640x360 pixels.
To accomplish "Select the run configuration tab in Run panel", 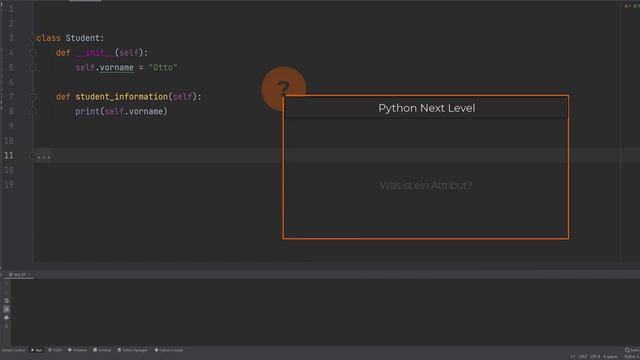I will (19, 275).
